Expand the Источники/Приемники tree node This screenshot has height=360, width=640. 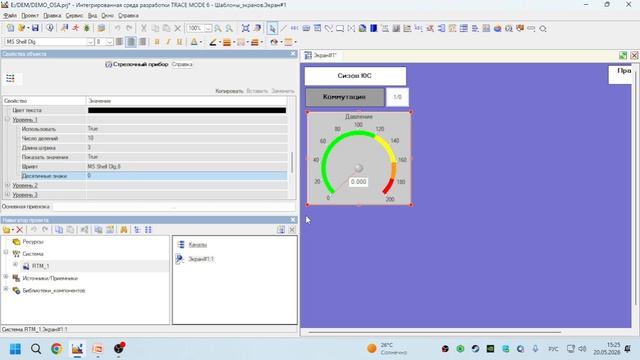click(6, 277)
